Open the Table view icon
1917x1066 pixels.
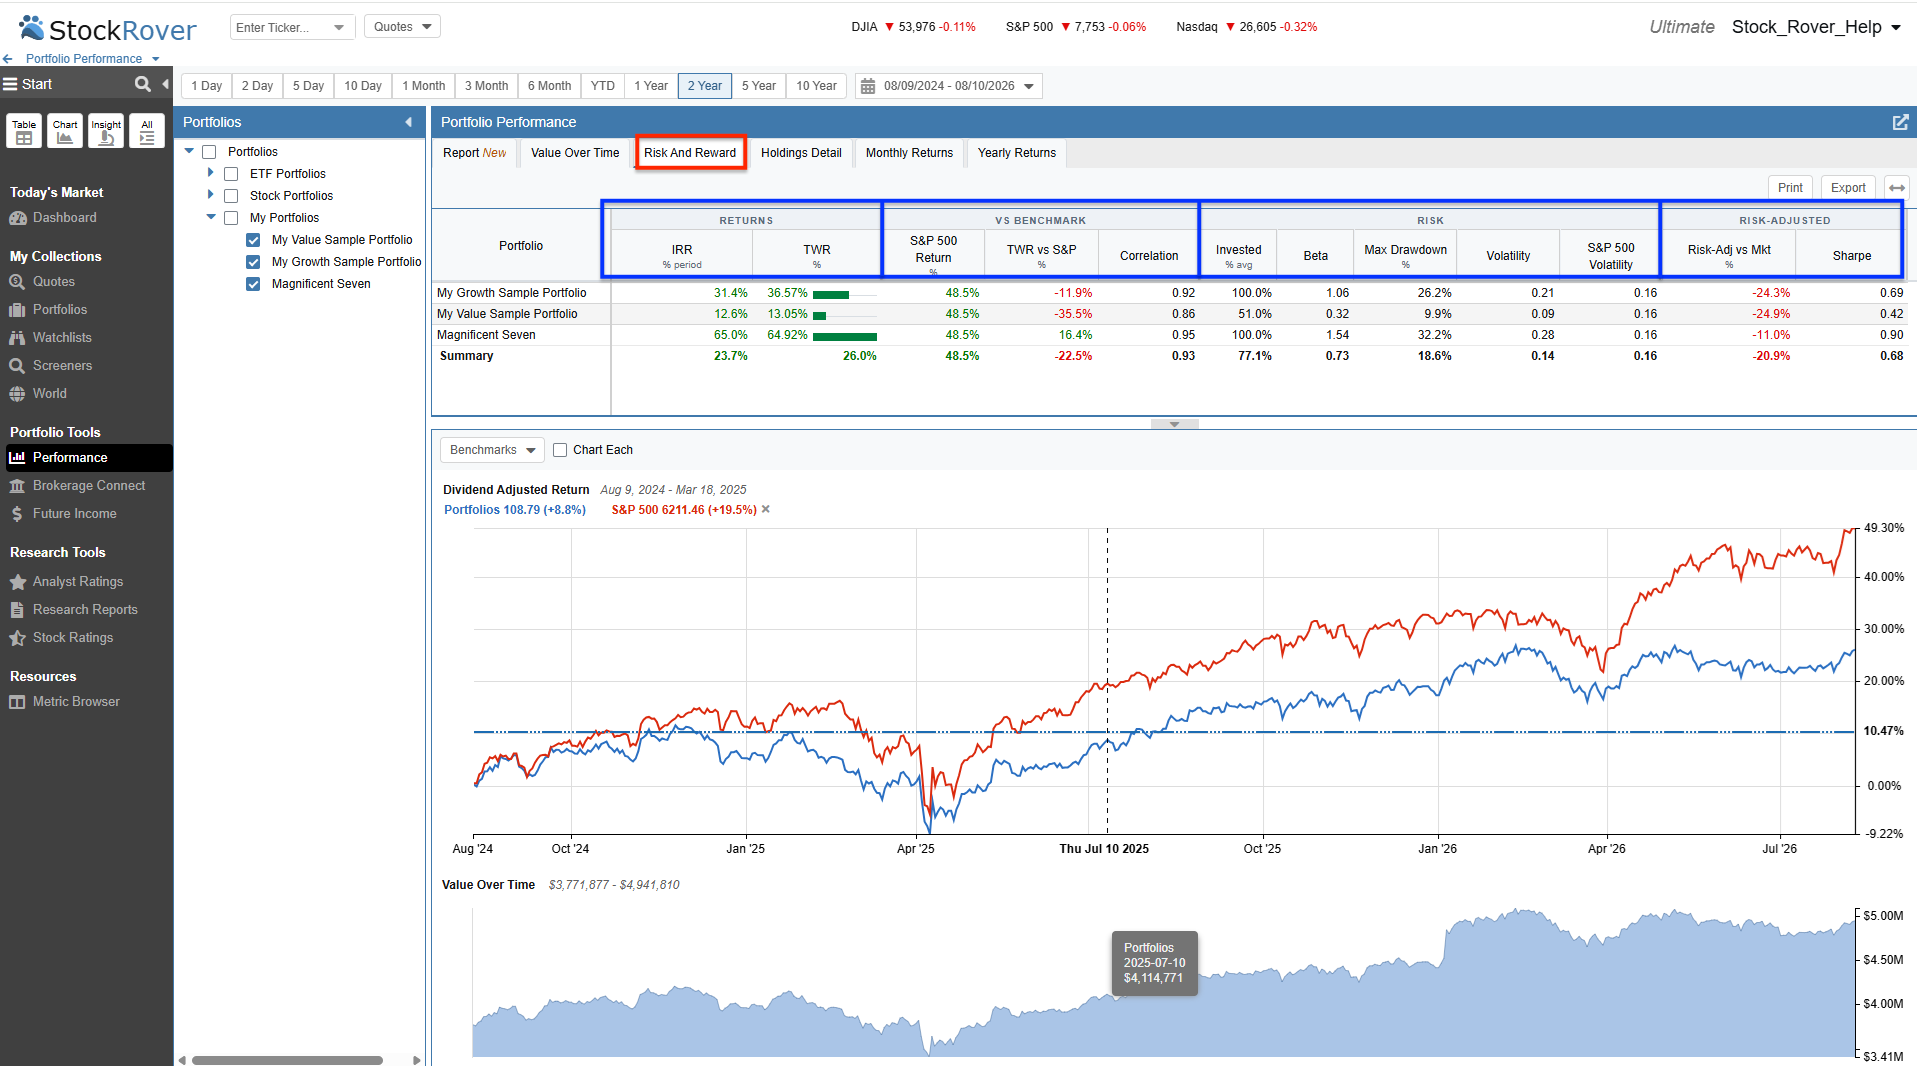coord(24,131)
